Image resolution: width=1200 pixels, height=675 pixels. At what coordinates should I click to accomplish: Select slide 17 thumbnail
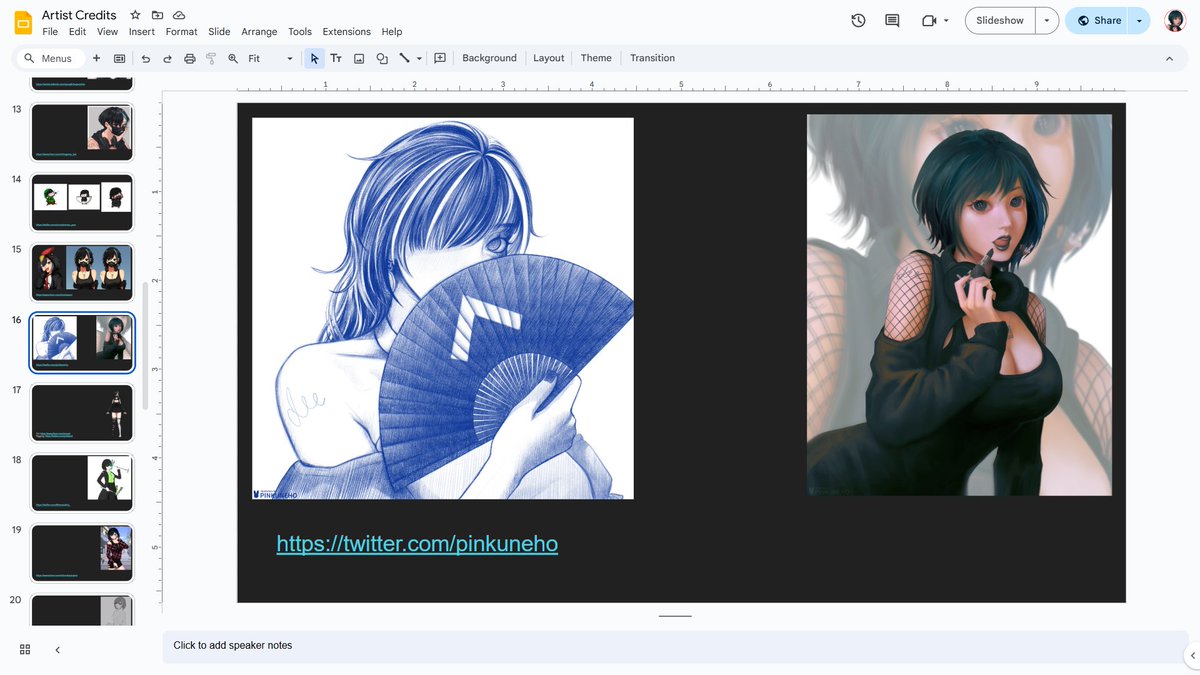point(82,412)
